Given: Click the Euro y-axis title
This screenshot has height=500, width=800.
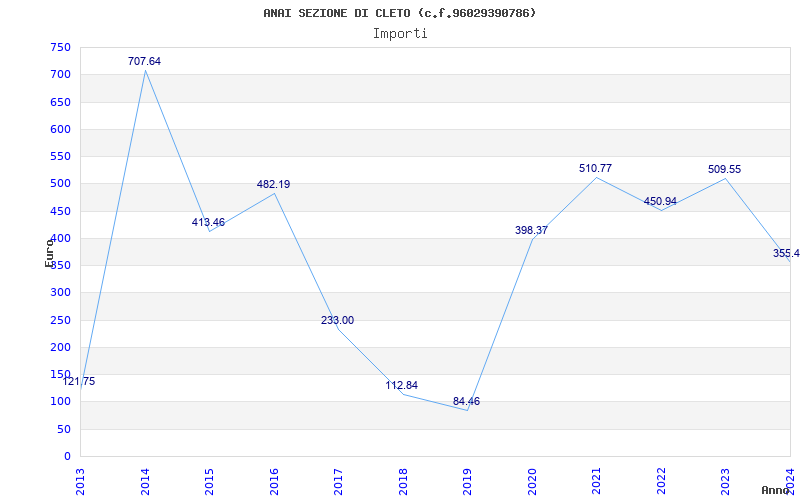Looking at the screenshot, I should coord(49,253).
